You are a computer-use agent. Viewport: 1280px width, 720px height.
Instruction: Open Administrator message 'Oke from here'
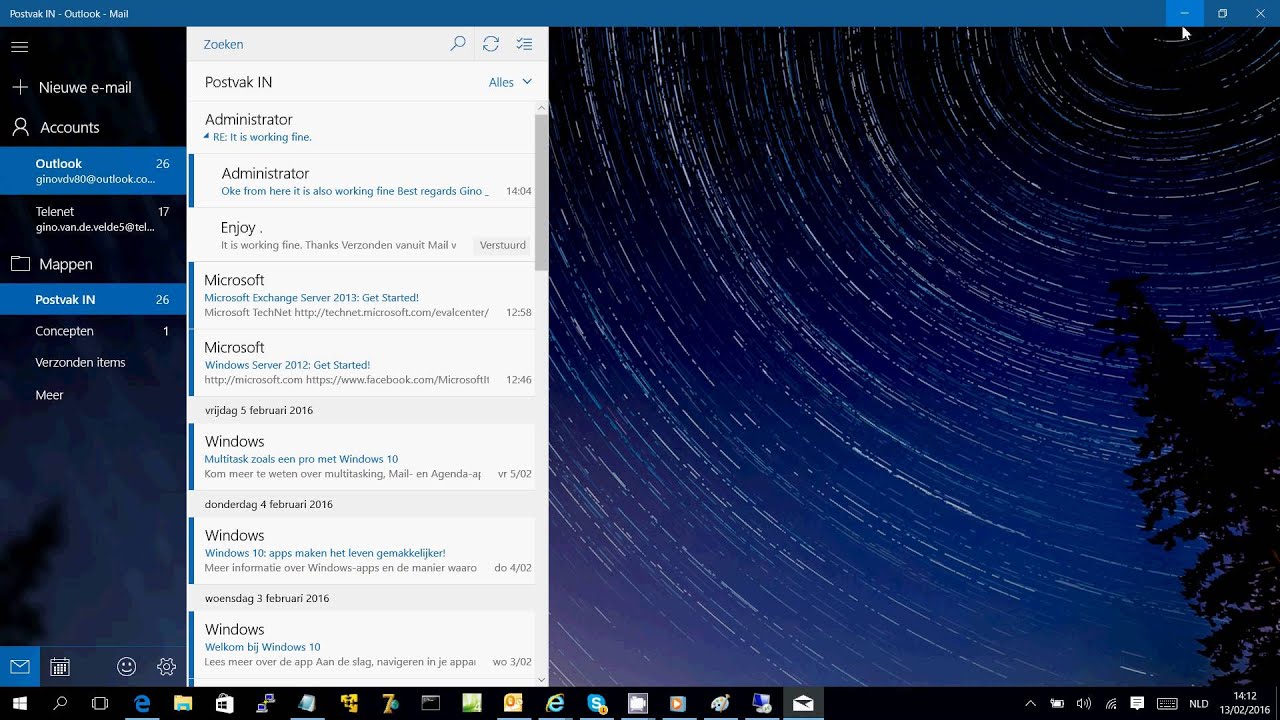click(x=361, y=181)
